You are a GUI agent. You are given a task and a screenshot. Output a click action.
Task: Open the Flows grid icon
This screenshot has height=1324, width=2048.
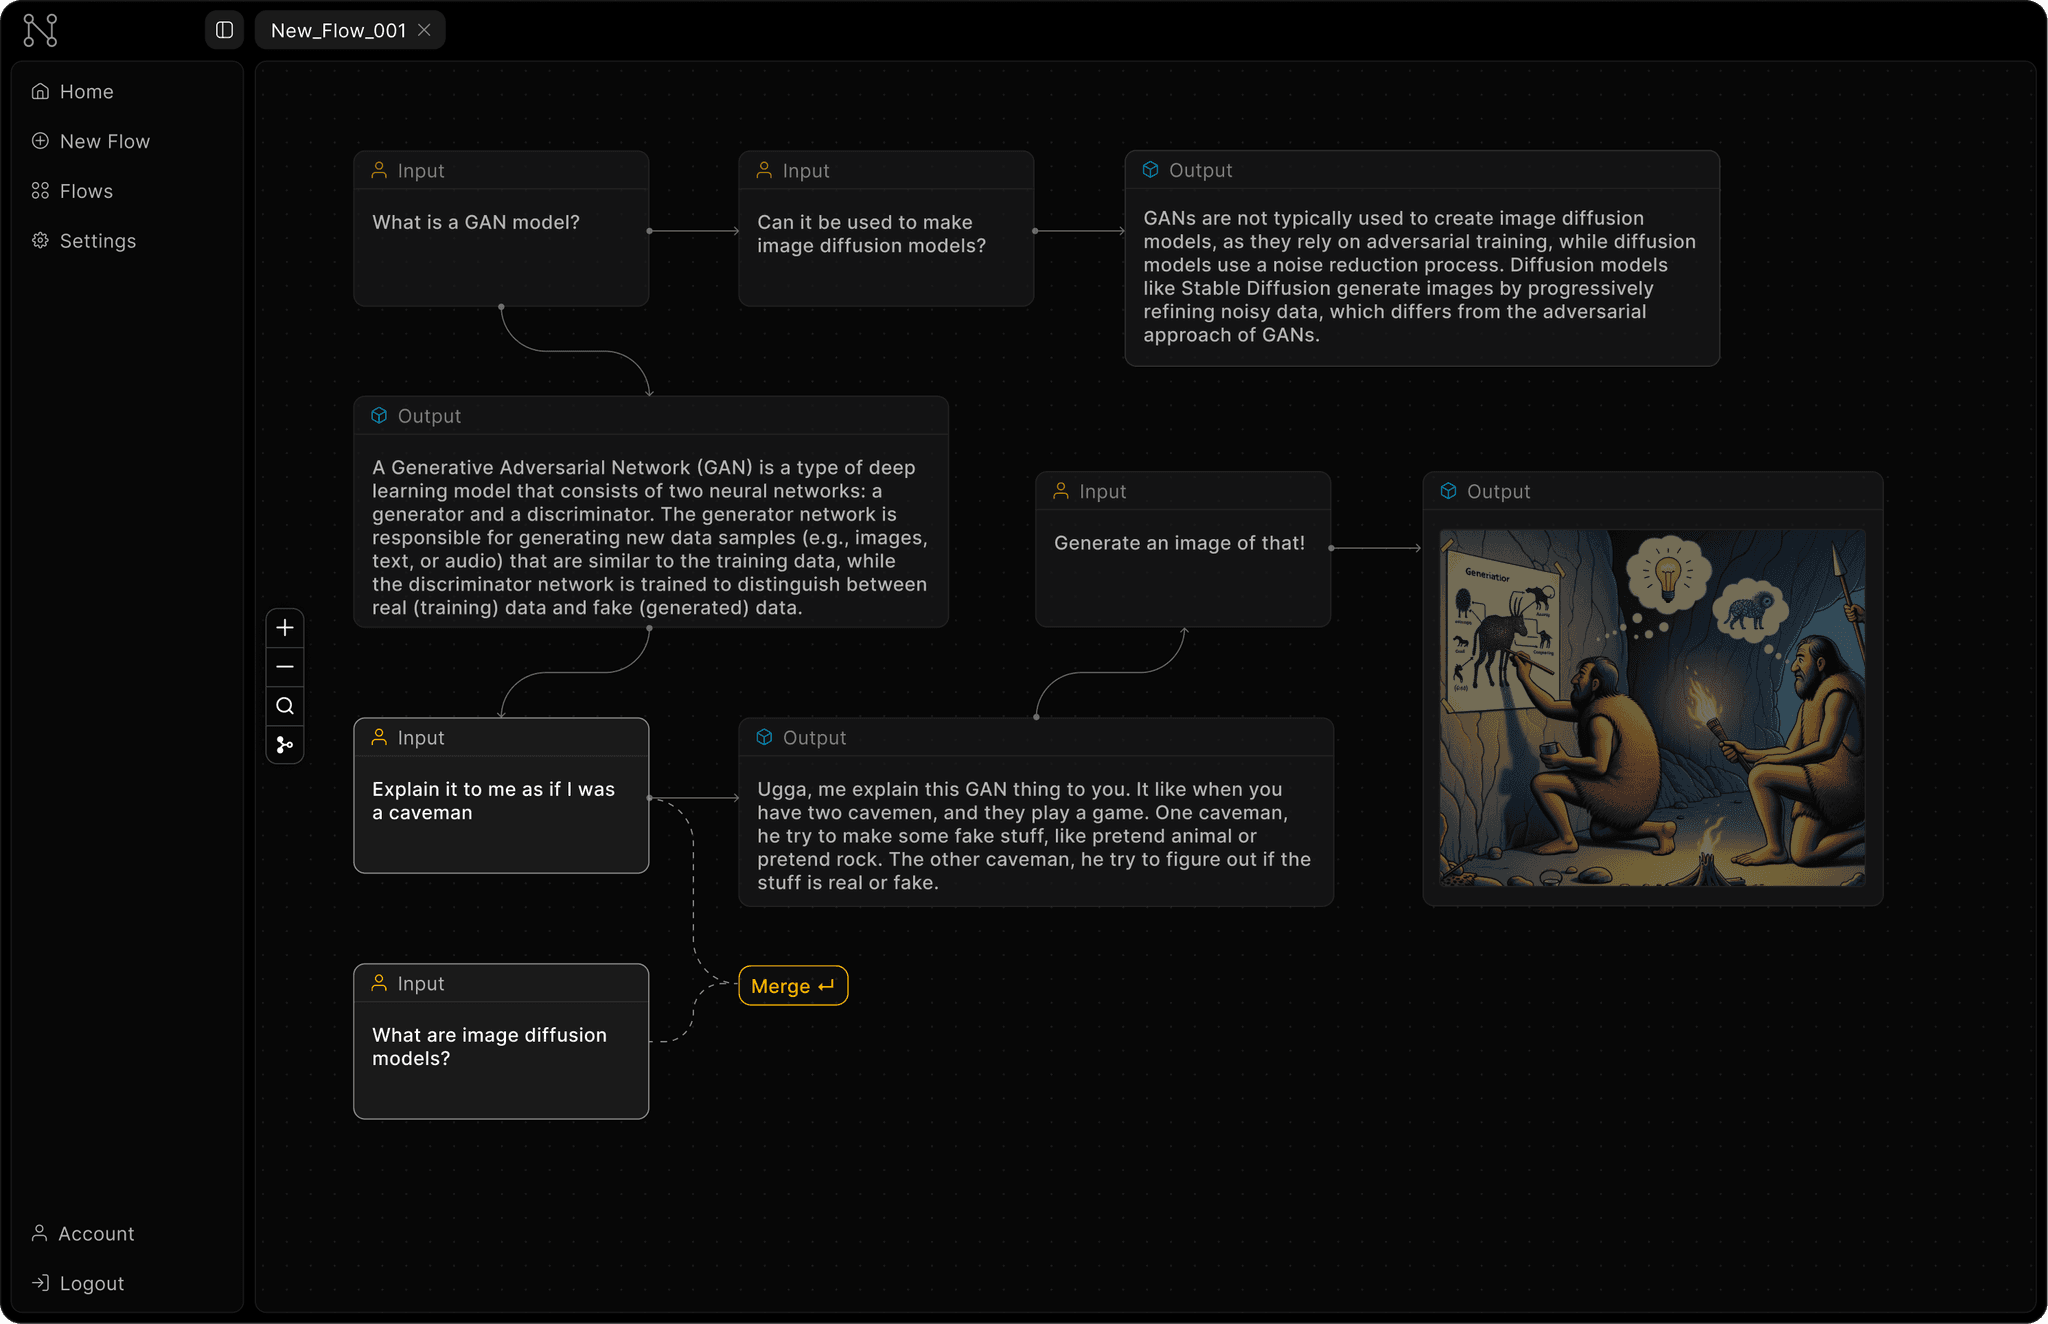40,191
